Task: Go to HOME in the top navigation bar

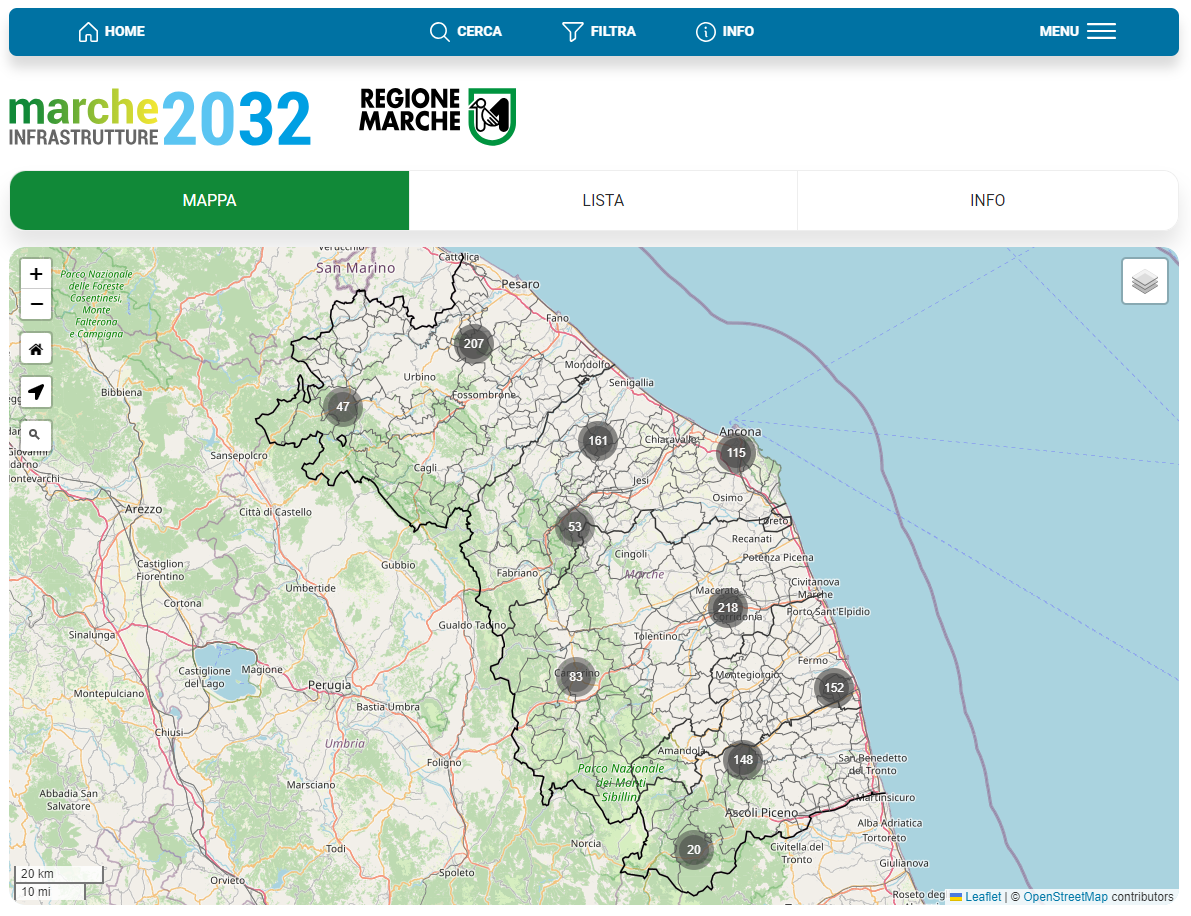Action: click(x=112, y=31)
